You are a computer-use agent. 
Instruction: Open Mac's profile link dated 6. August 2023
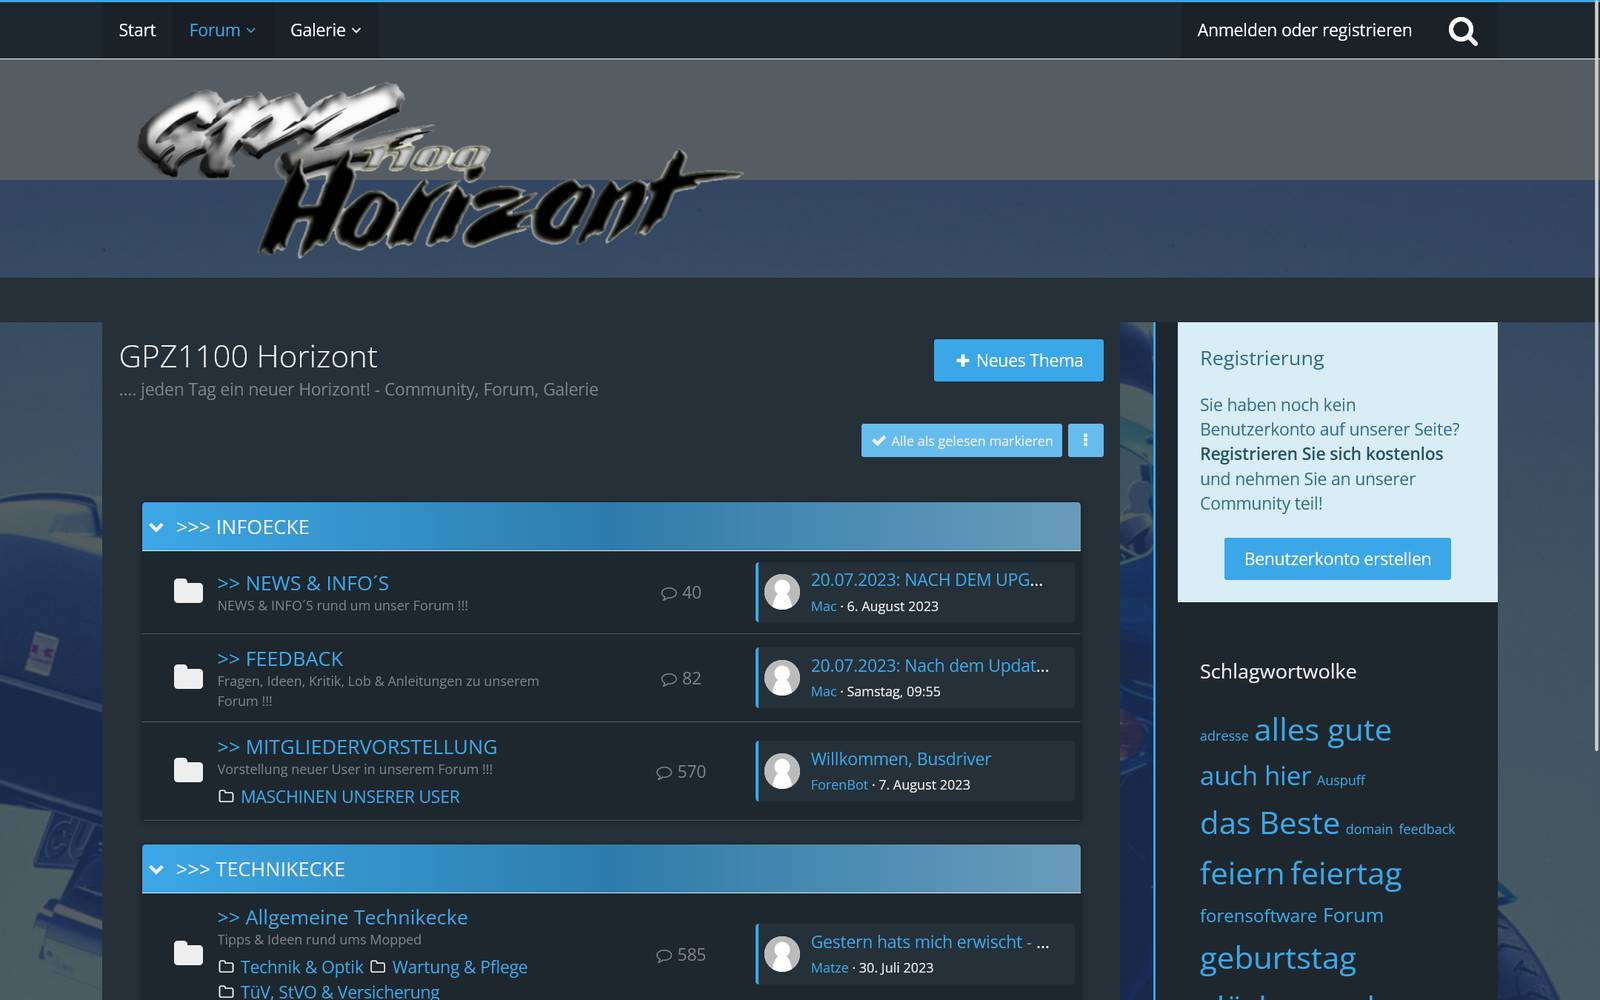(x=823, y=606)
